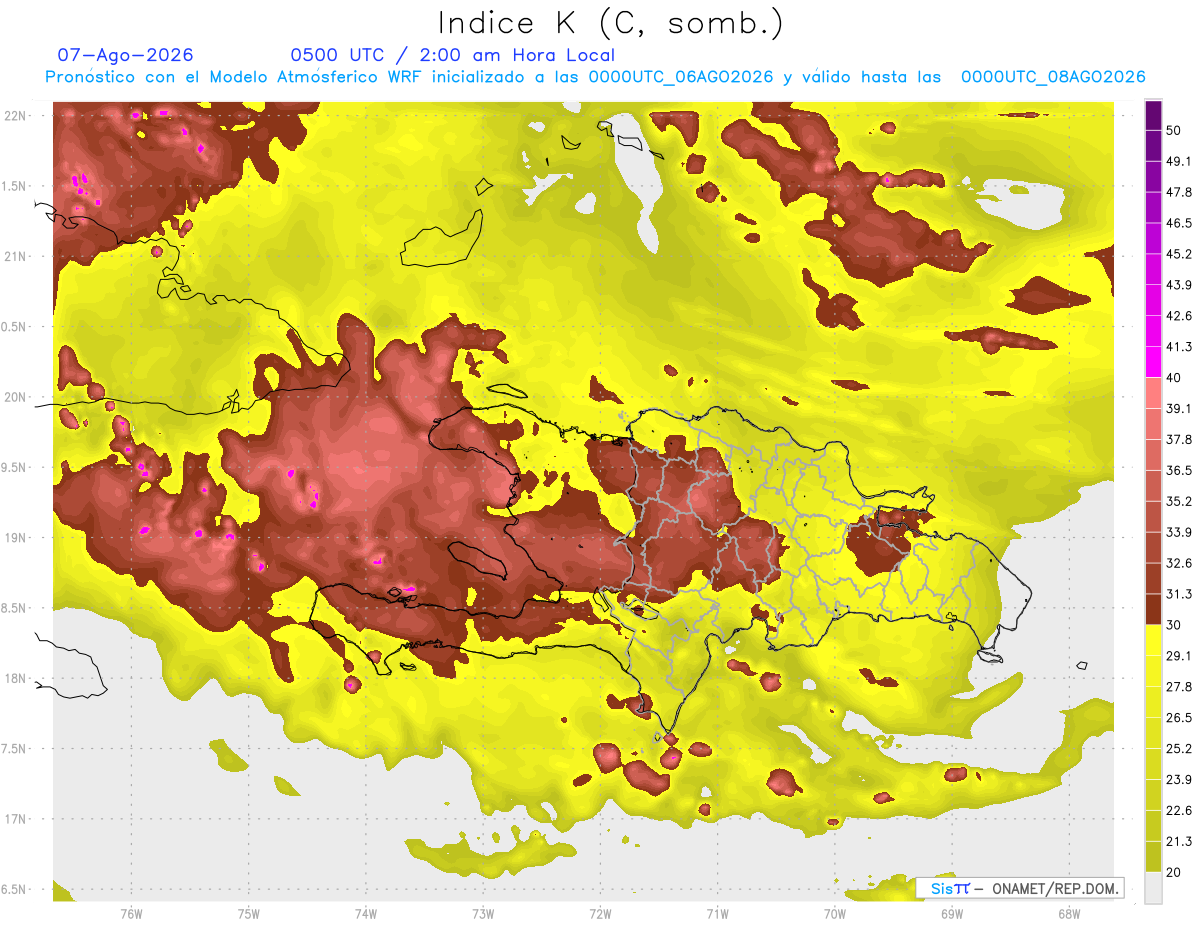Viewport: 1200px width, 927px height.
Task: Click the latitude axis label "21N"
Action: 17,257
